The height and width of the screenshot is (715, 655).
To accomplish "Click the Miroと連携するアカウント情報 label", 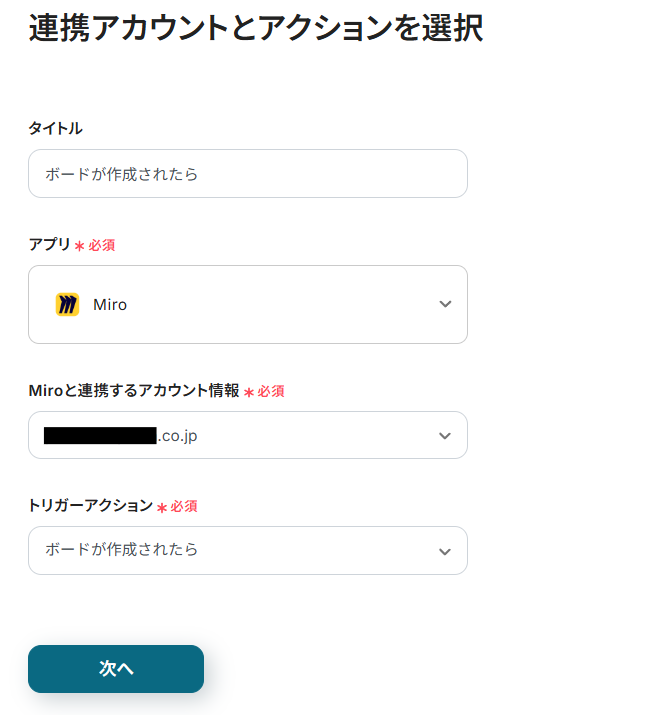I will (x=134, y=392).
